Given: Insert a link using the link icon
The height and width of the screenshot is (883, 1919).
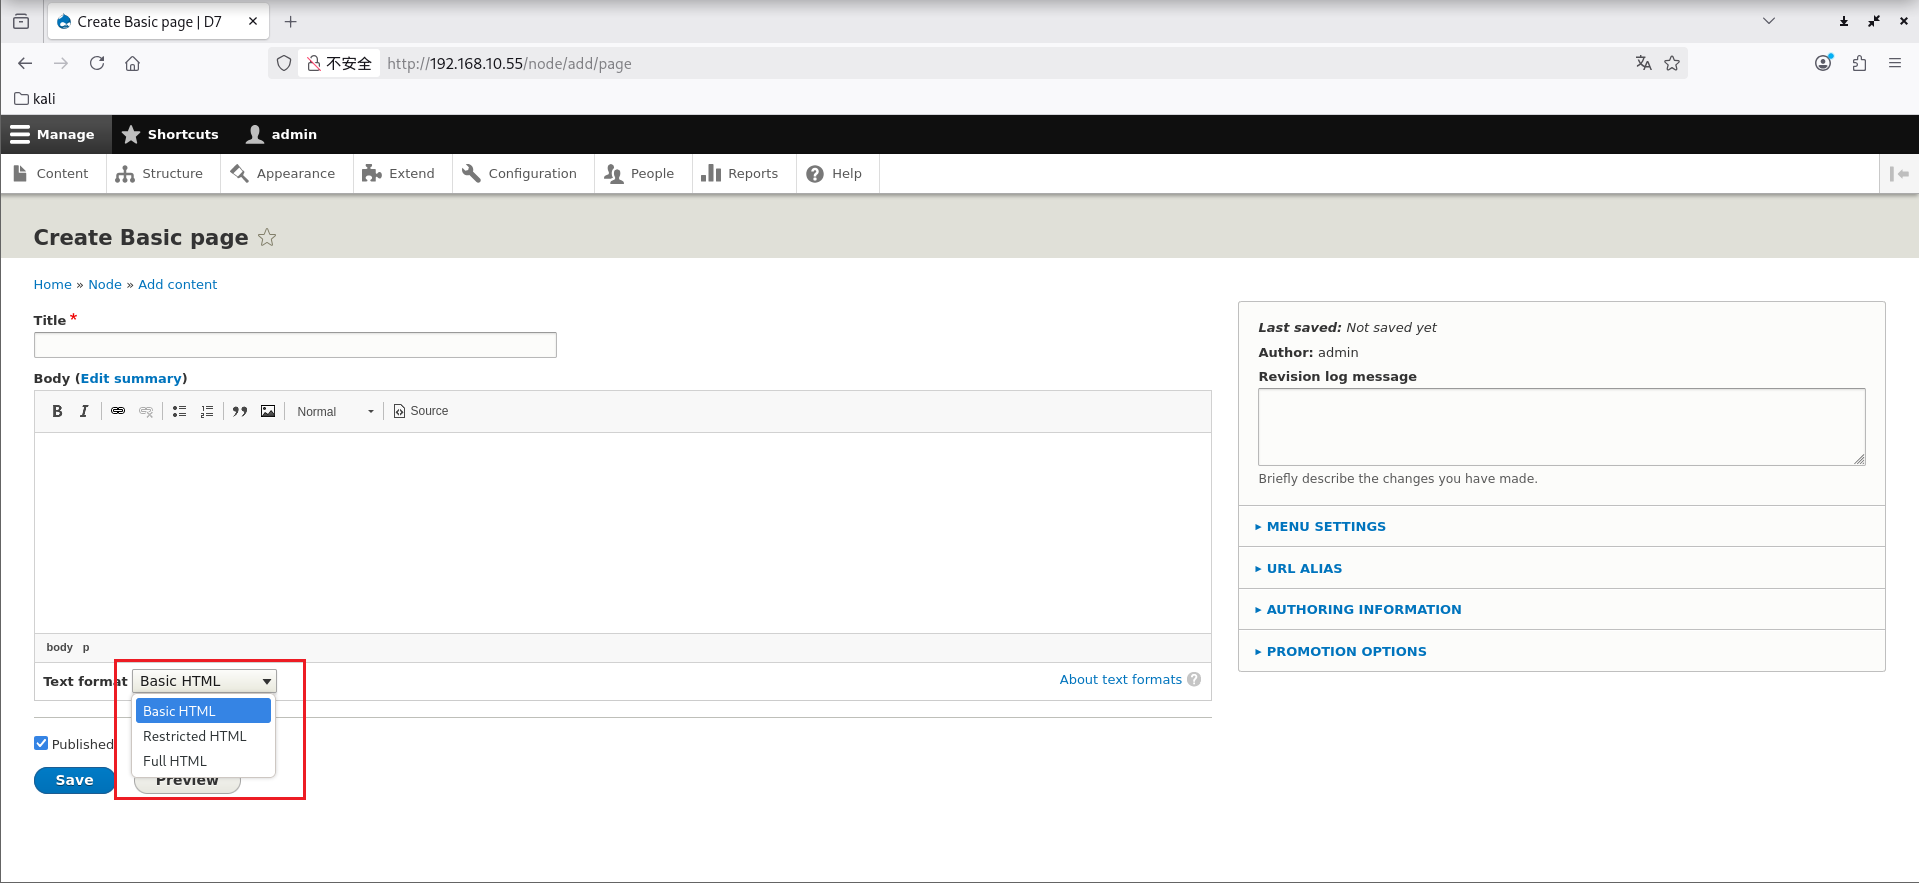Looking at the screenshot, I should pos(118,411).
